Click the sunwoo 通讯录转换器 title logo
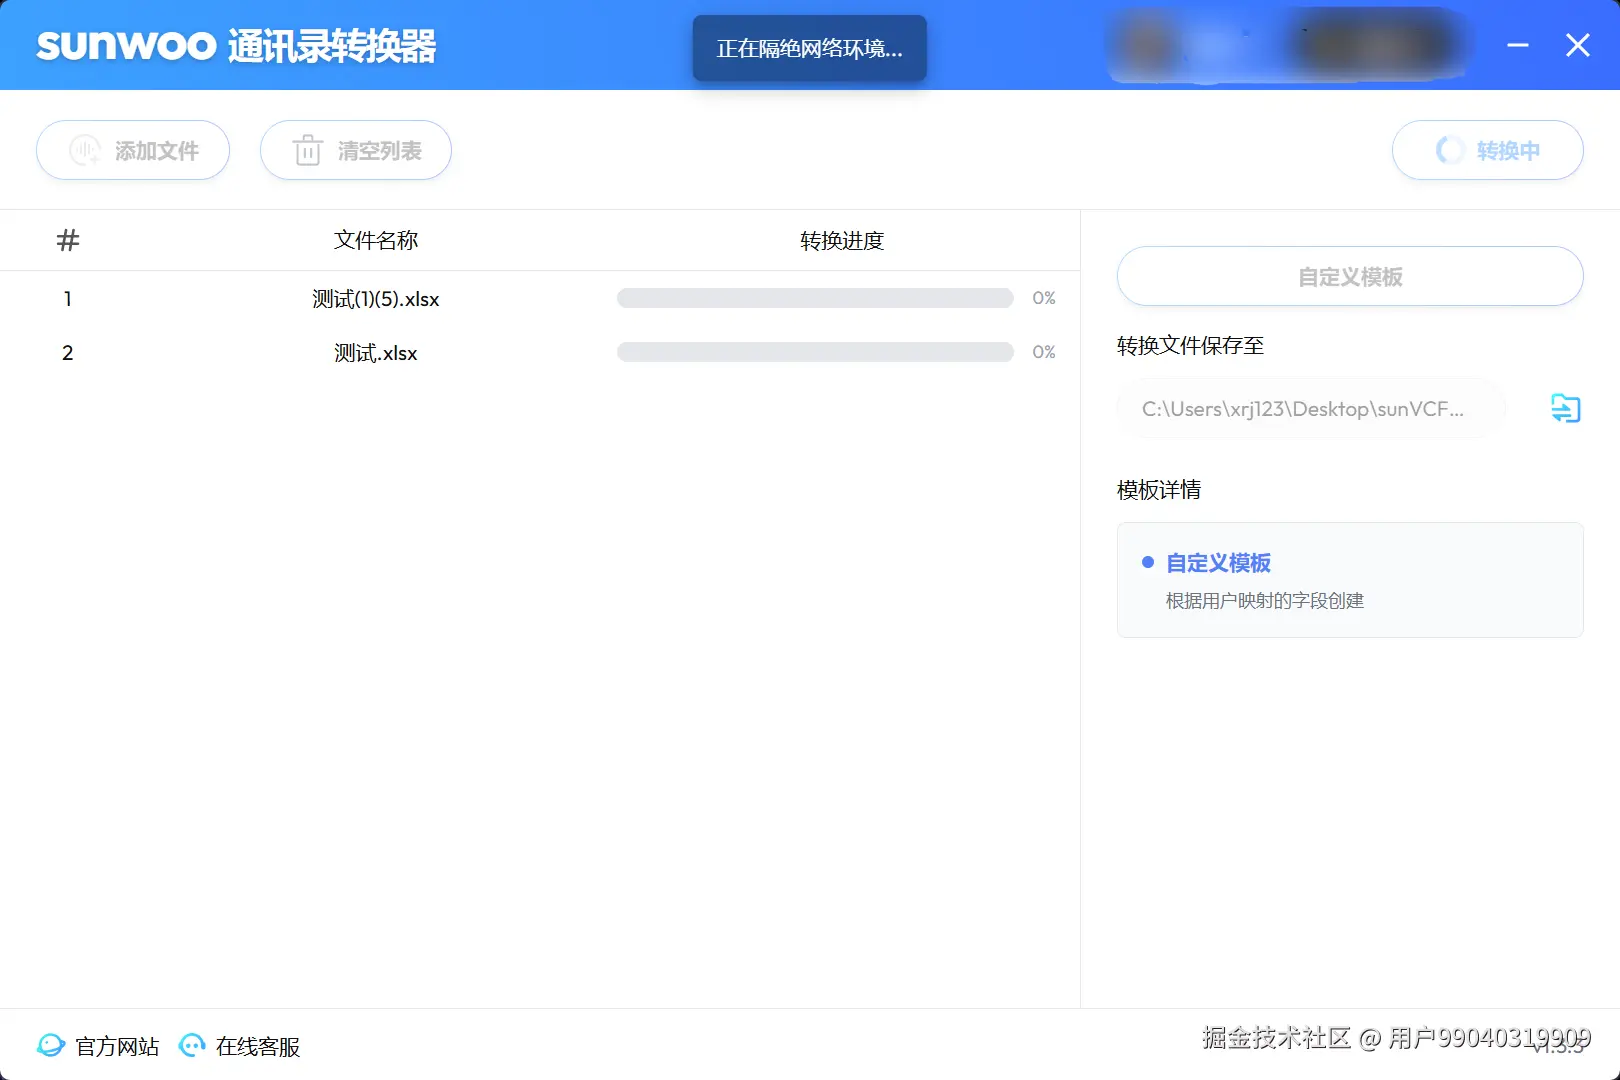The image size is (1620, 1080). (236, 46)
